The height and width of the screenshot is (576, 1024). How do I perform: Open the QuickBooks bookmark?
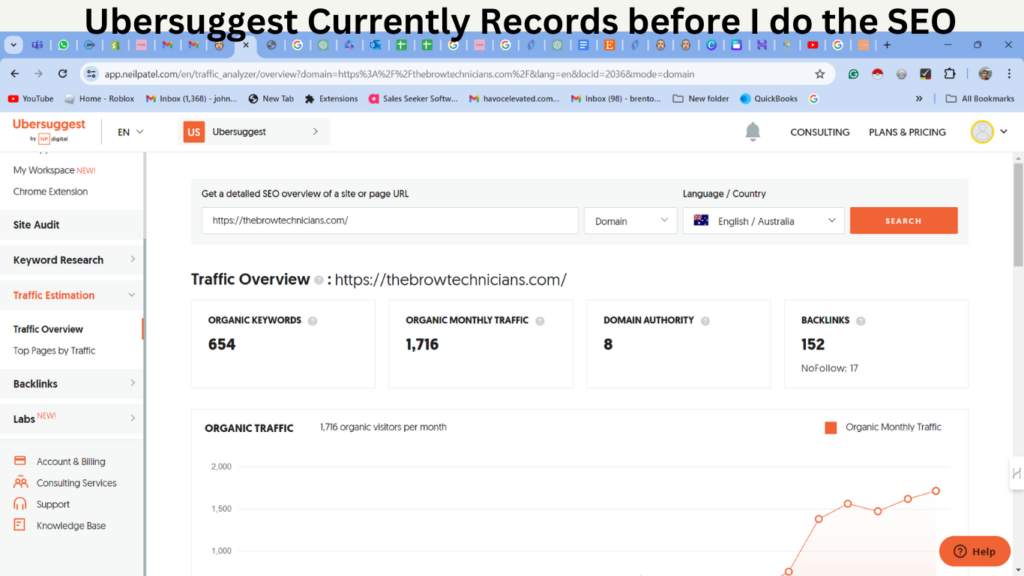click(x=769, y=99)
